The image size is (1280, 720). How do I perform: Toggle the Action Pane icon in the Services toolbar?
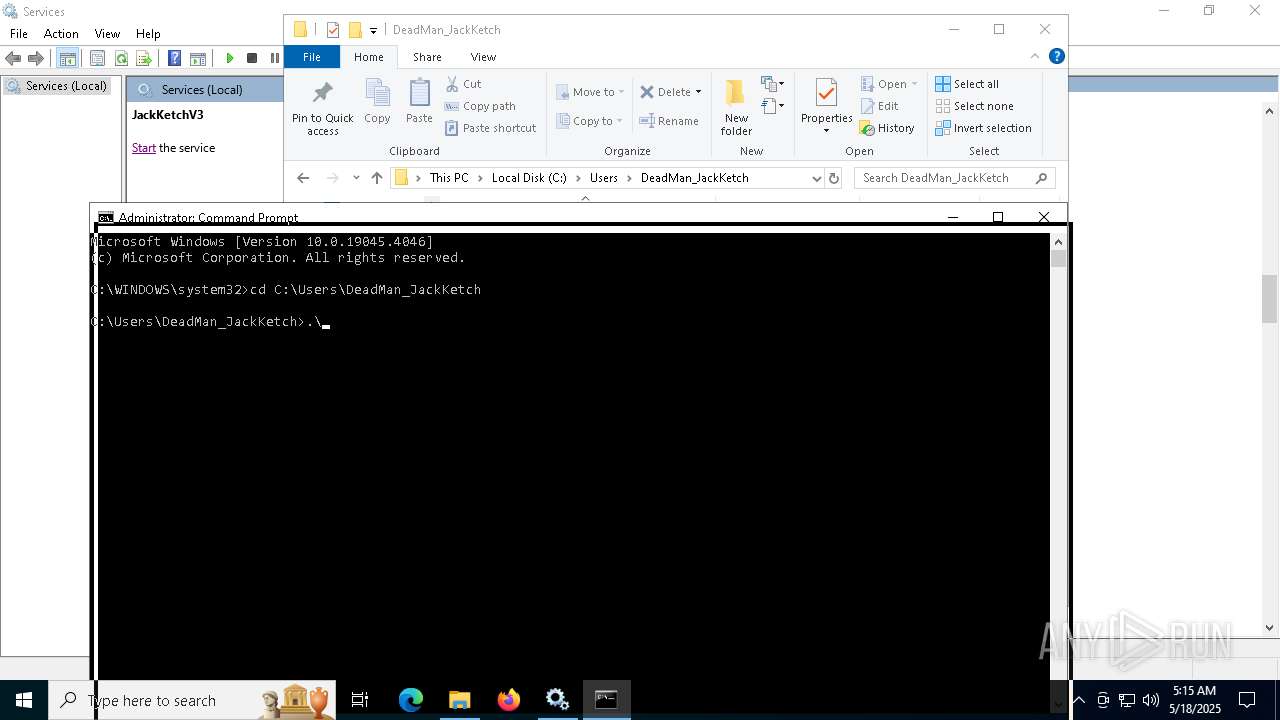[x=198, y=58]
